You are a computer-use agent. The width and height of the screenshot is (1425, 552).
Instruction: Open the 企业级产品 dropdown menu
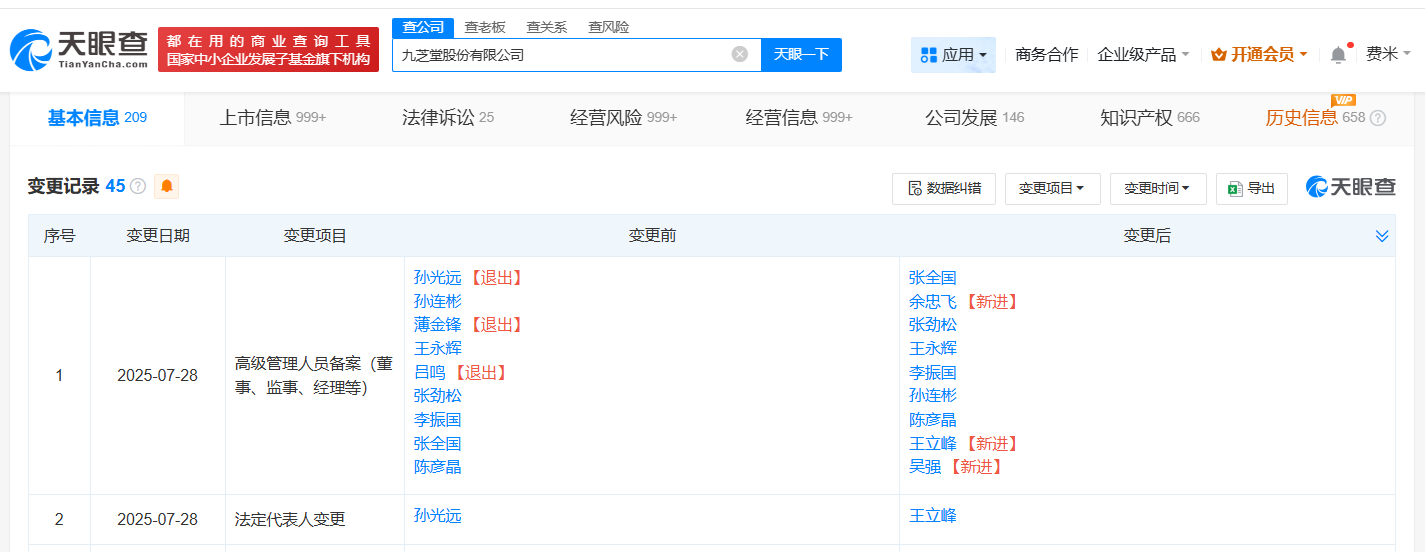(1143, 55)
